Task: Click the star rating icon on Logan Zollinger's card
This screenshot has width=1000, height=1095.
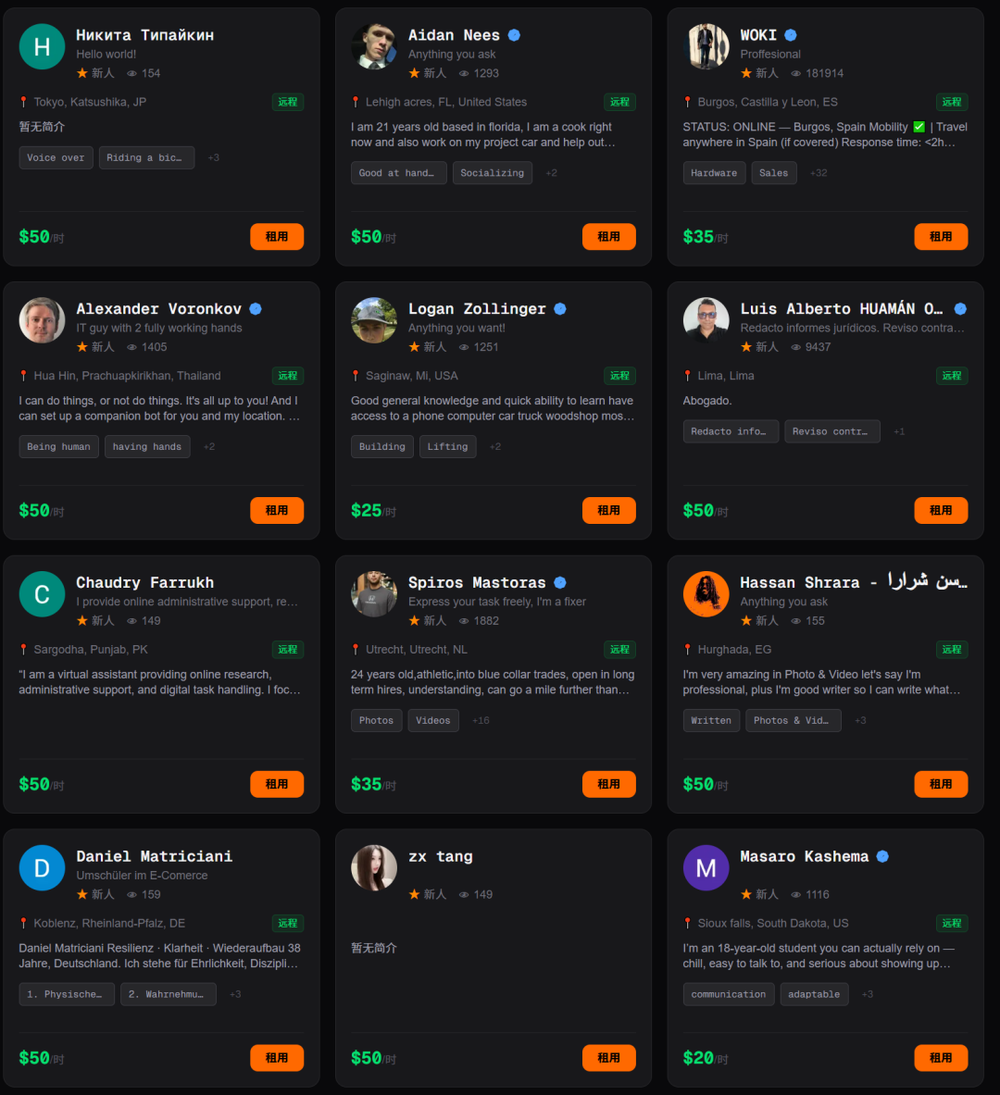Action: click(x=414, y=346)
